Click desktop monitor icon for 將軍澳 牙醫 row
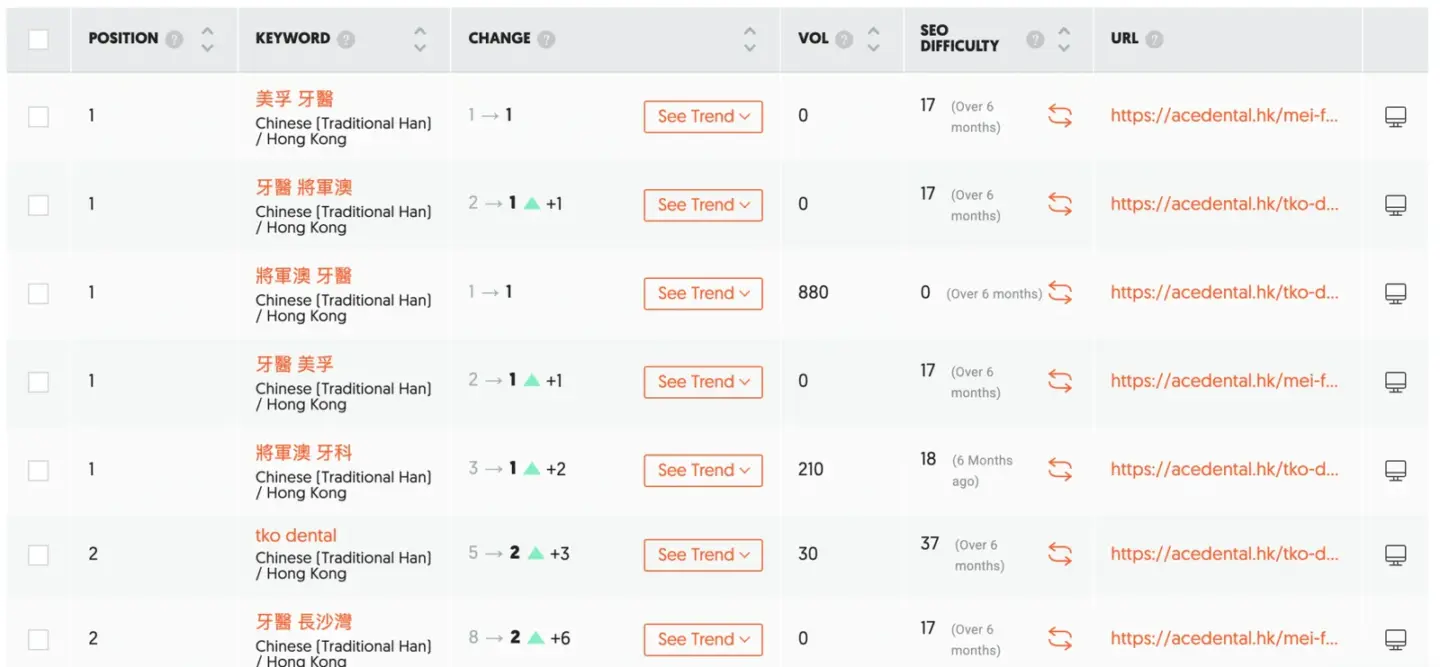 [x=1396, y=293]
